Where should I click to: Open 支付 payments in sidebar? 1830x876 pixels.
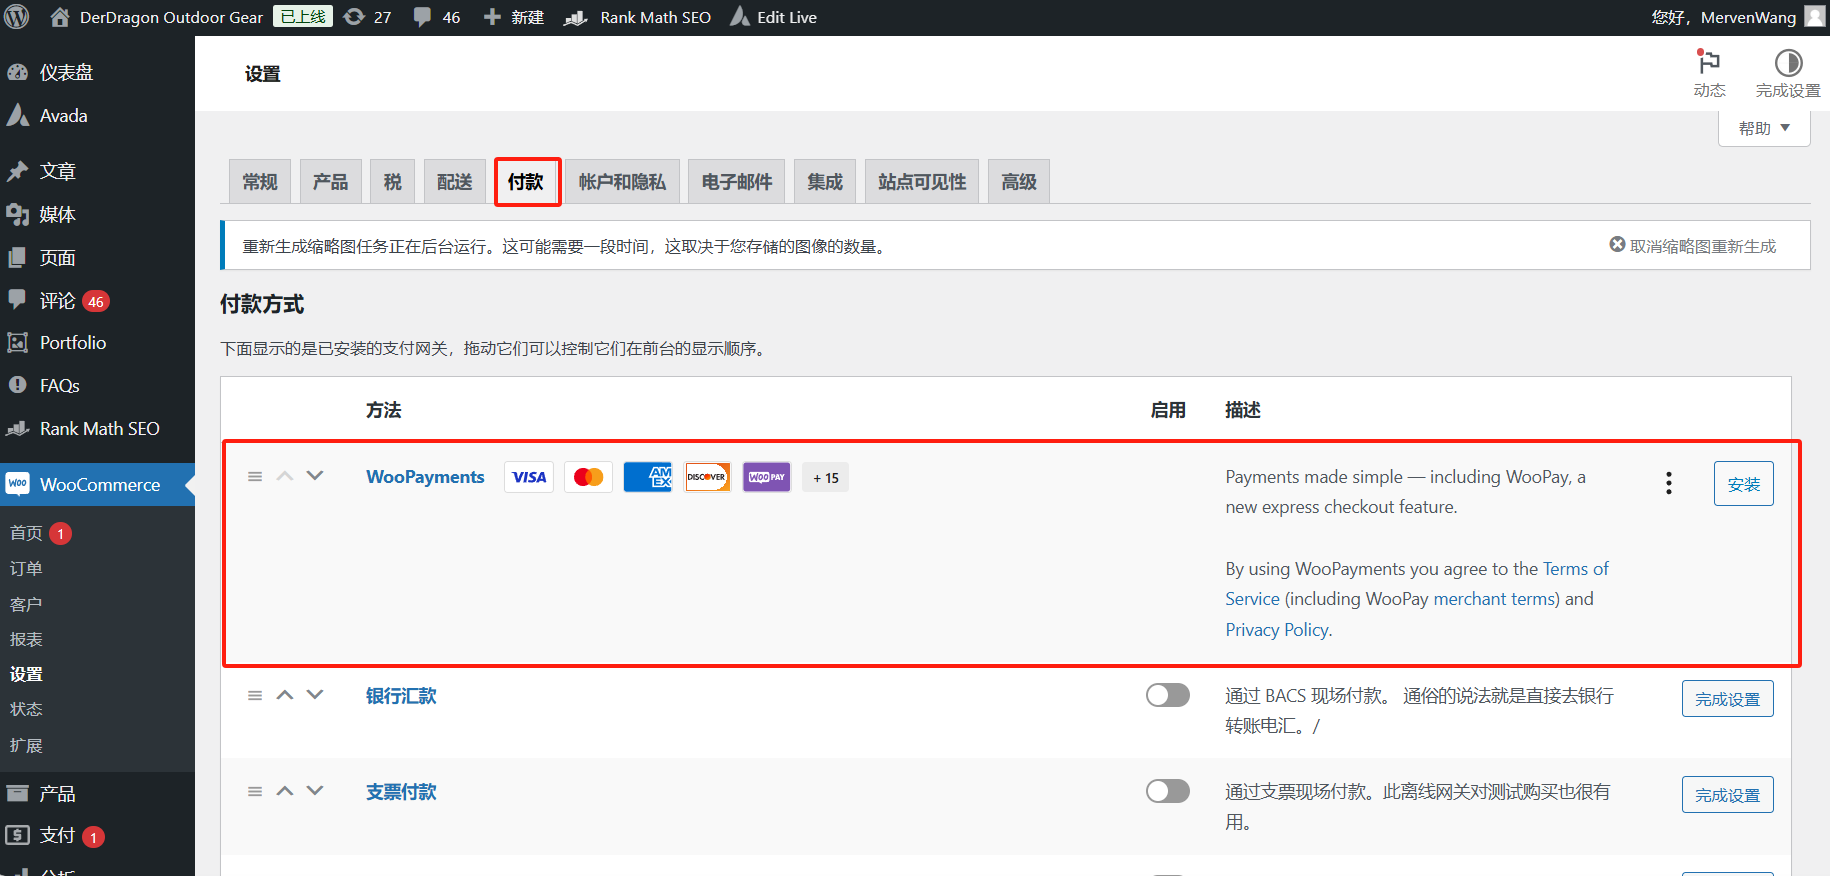click(97, 836)
